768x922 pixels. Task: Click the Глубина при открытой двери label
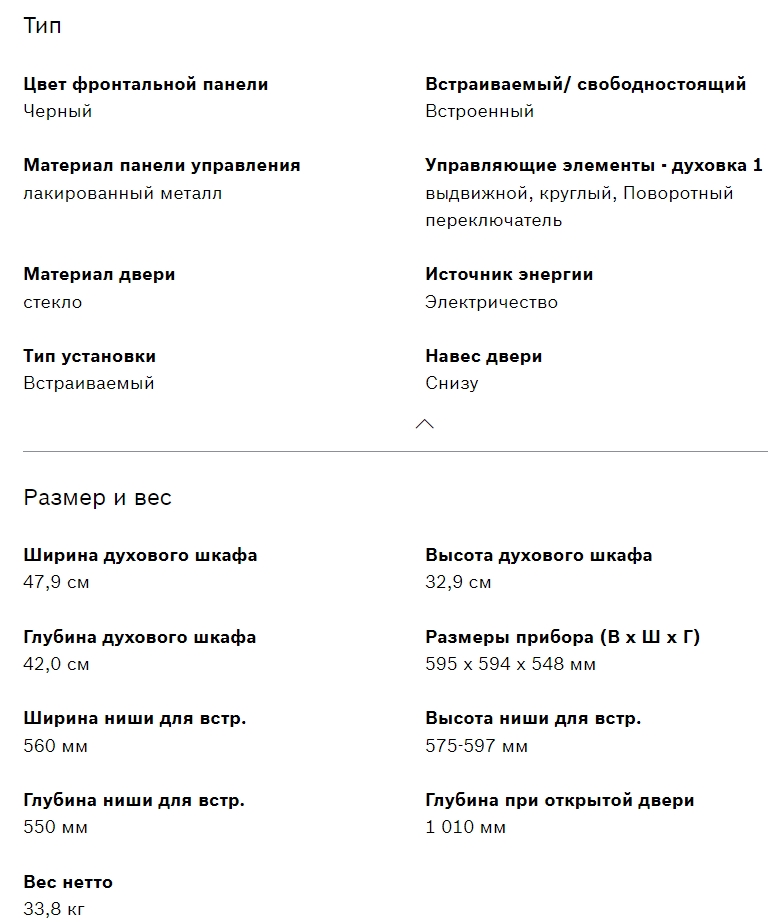(x=559, y=800)
